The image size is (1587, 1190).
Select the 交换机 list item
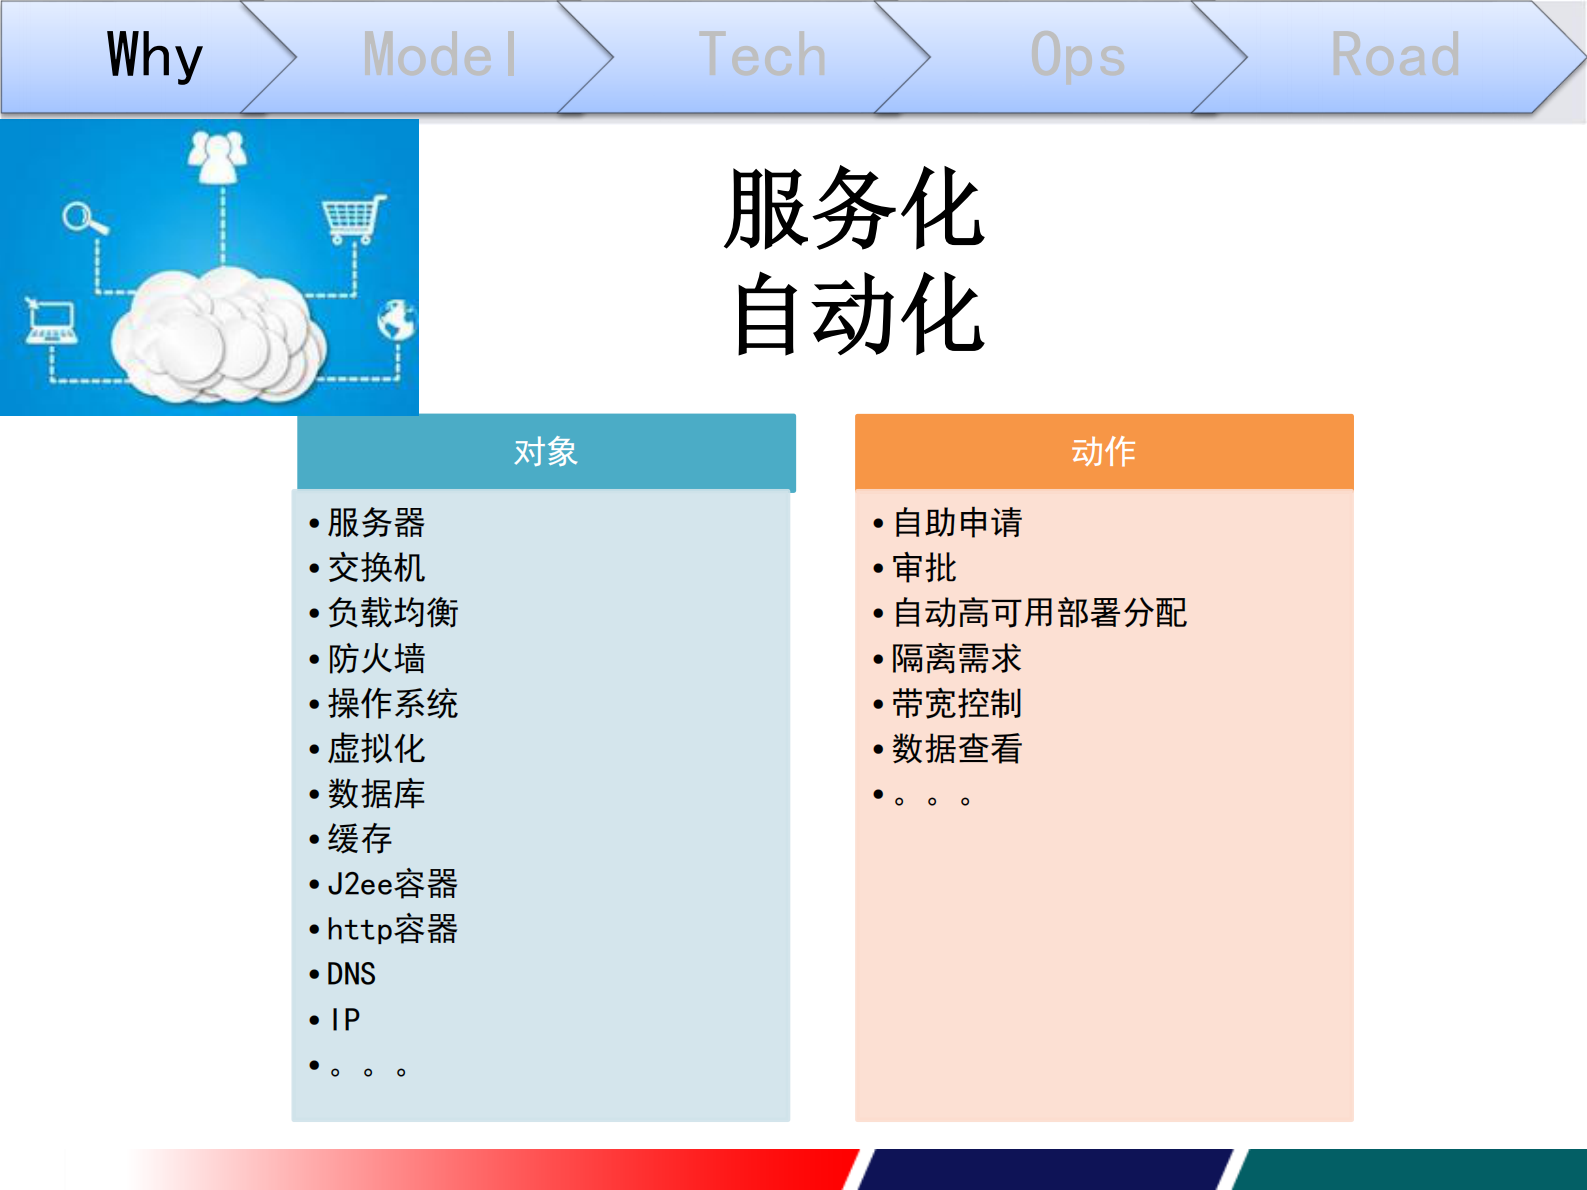pyautogui.click(x=376, y=568)
